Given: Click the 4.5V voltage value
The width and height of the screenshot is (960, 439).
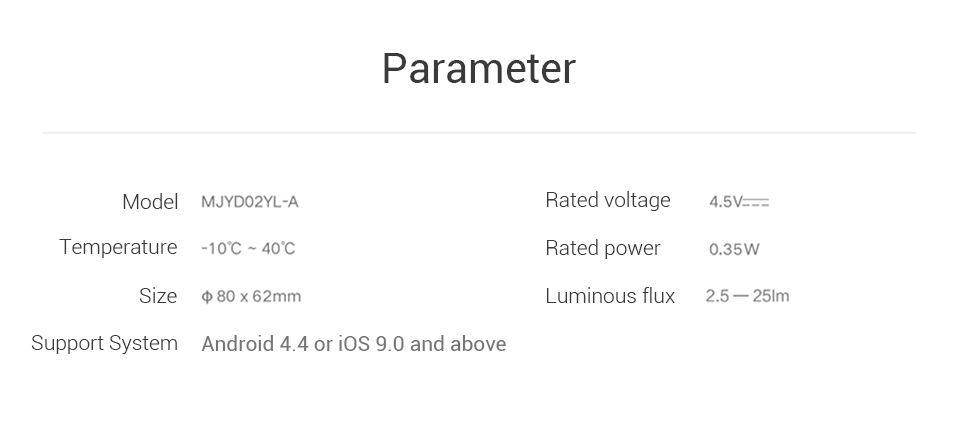Looking at the screenshot, I should 725,202.
